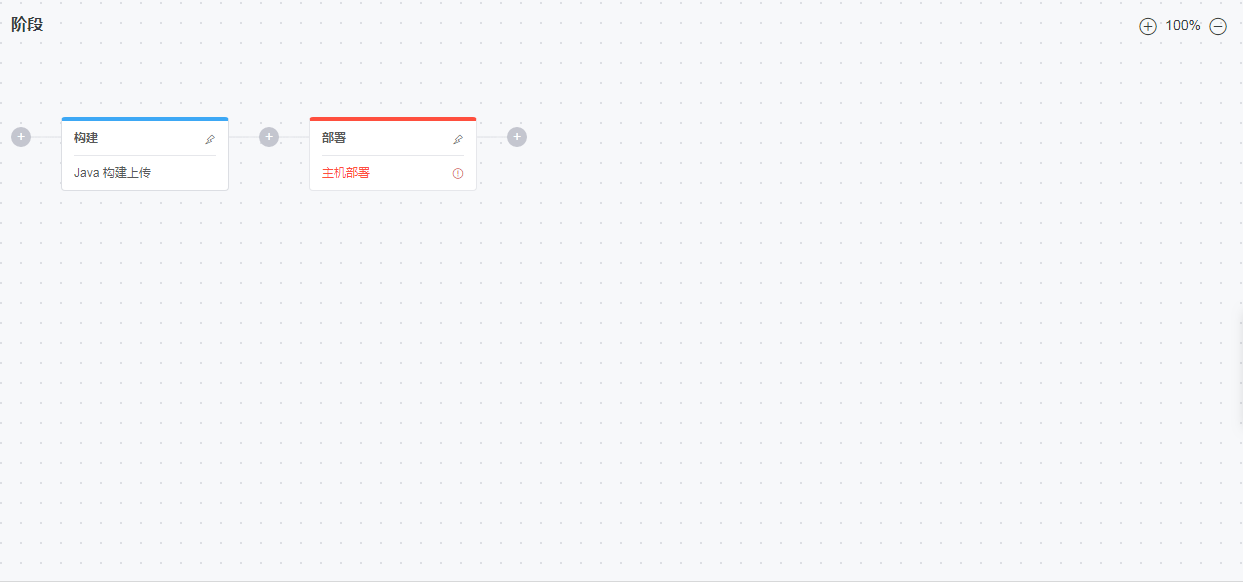This screenshot has height=582, width=1243.
Task: Click the warning icon beside 主机部署
Action: 458,173
